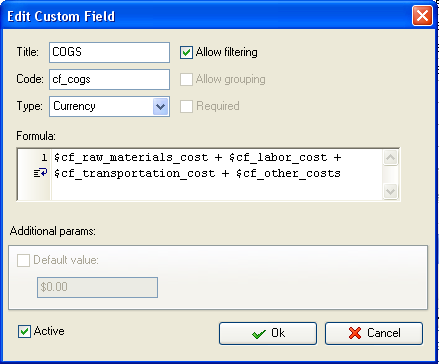This screenshot has width=439, height=364.
Task: Click the Required checkbox
Action: tap(186, 106)
